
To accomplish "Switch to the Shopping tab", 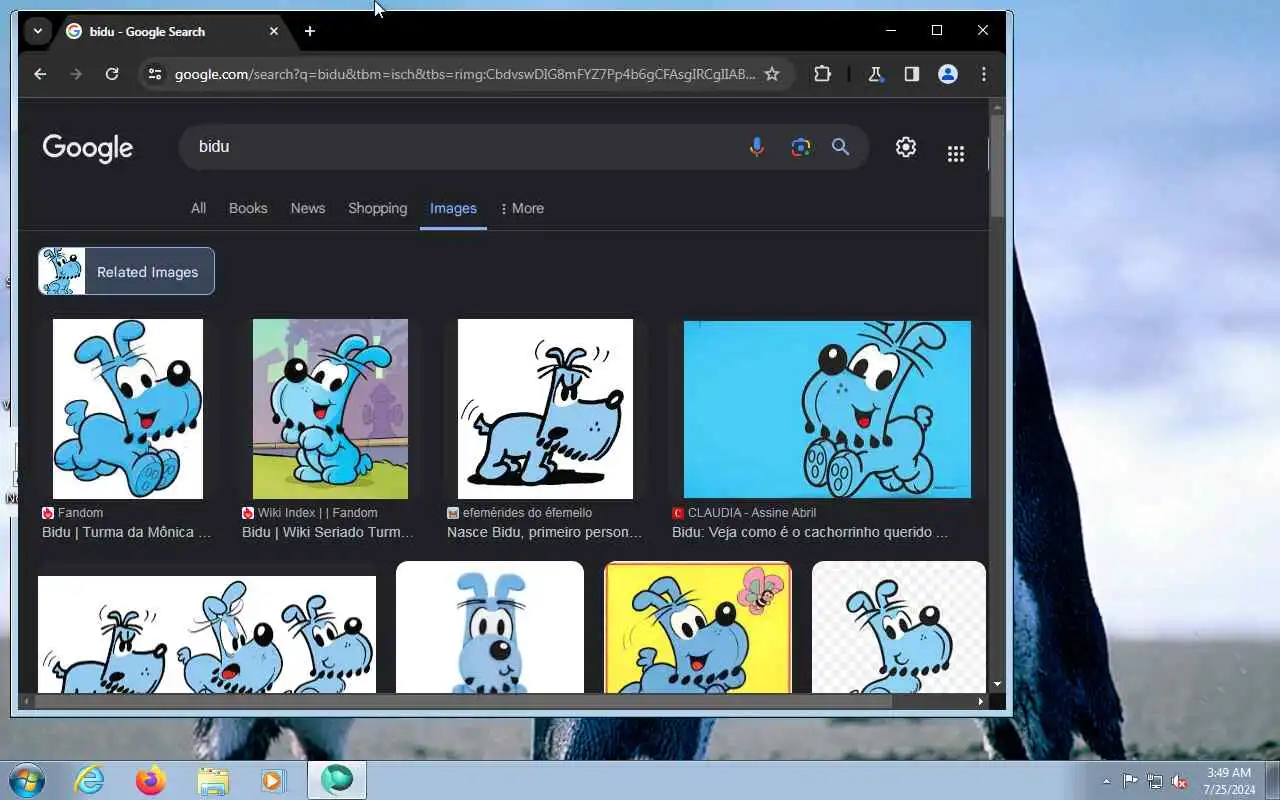I will (x=377, y=208).
